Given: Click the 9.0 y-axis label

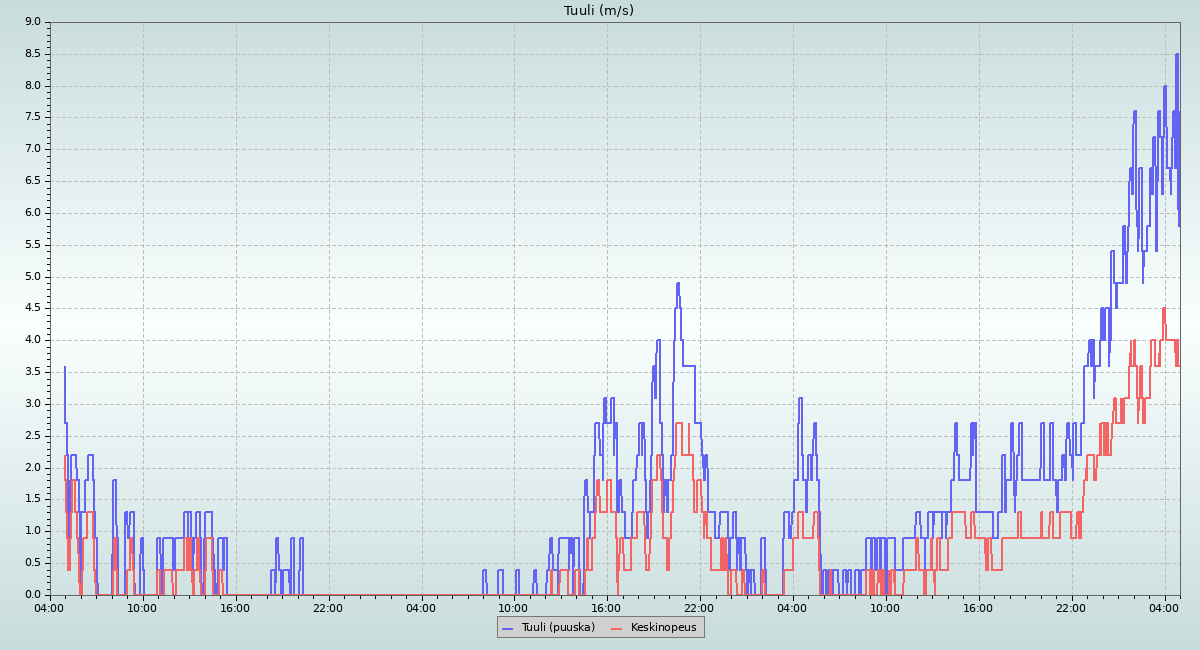Looking at the screenshot, I should click(32, 22).
